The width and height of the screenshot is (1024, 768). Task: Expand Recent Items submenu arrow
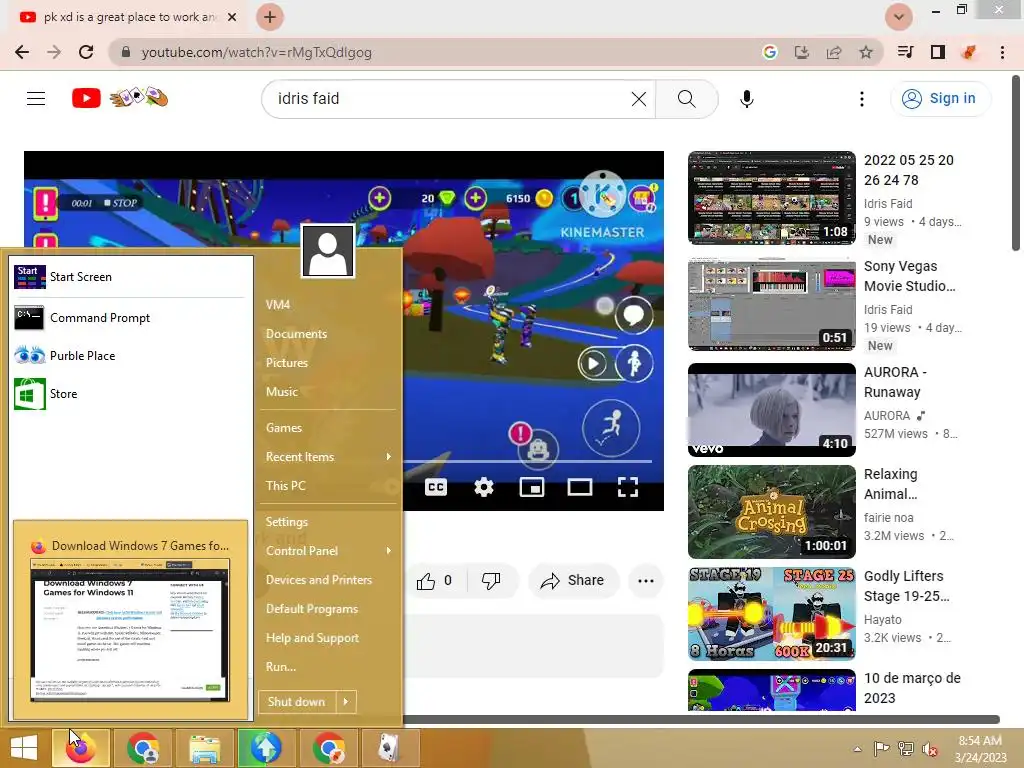[x=389, y=456]
